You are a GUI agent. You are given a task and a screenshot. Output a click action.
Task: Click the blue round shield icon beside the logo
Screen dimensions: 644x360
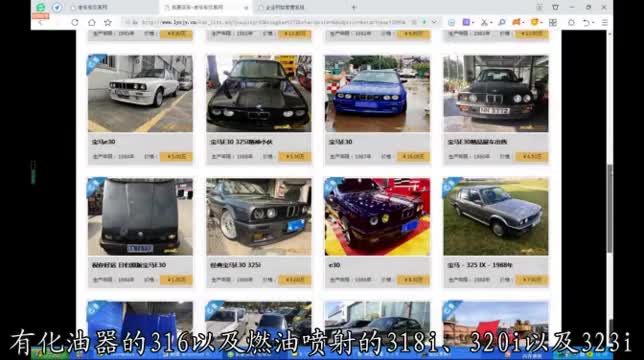pos(57,7)
